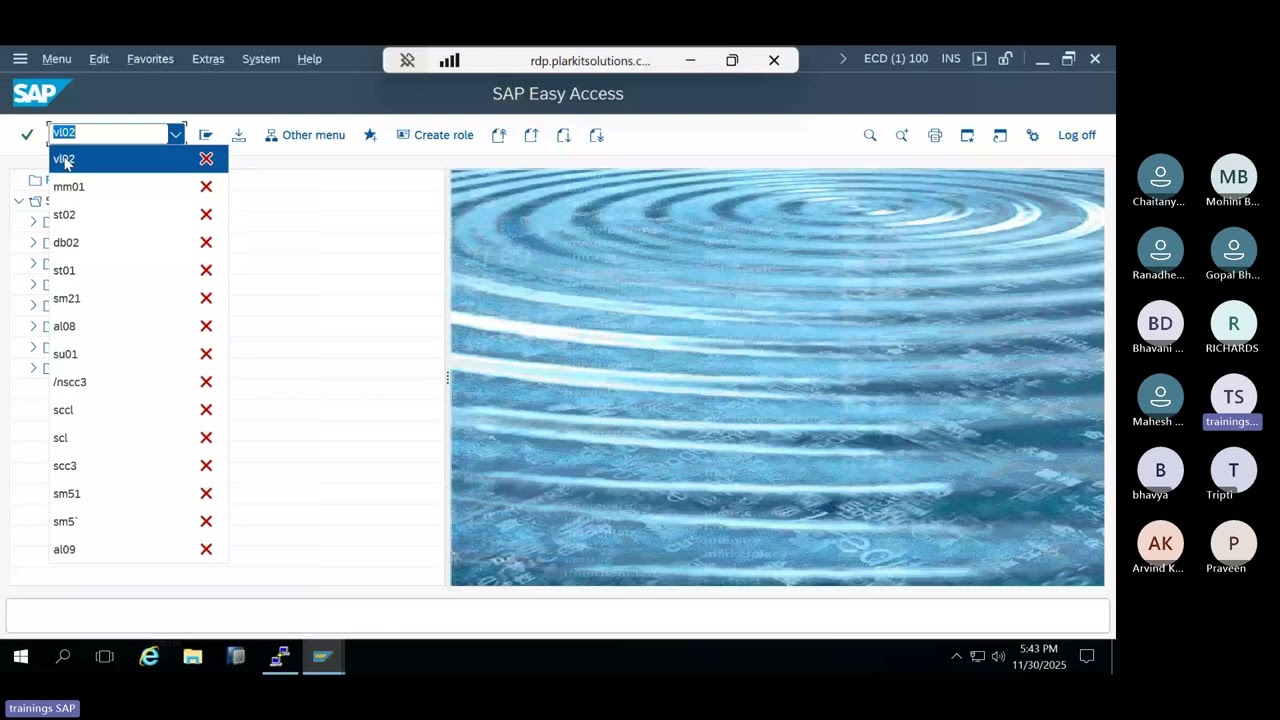Open the Menu menu
1280x720 pixels.
56,59
